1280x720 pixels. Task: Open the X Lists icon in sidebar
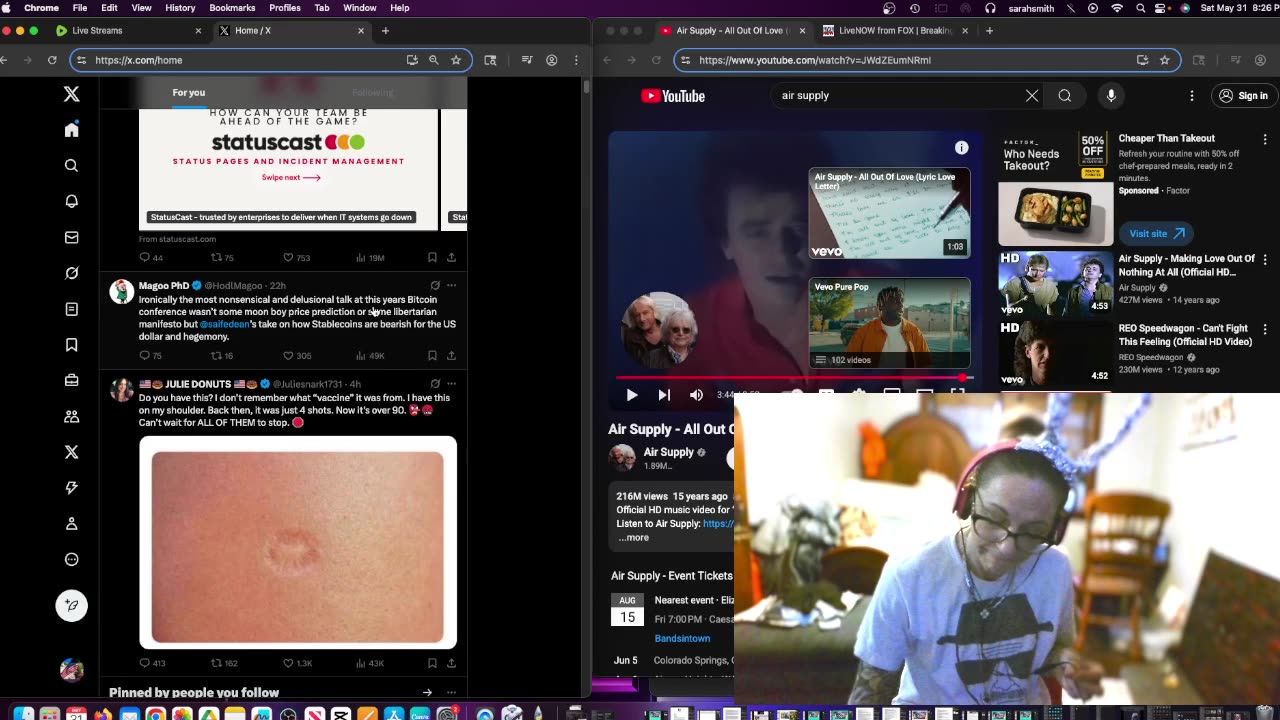point(71,309)
